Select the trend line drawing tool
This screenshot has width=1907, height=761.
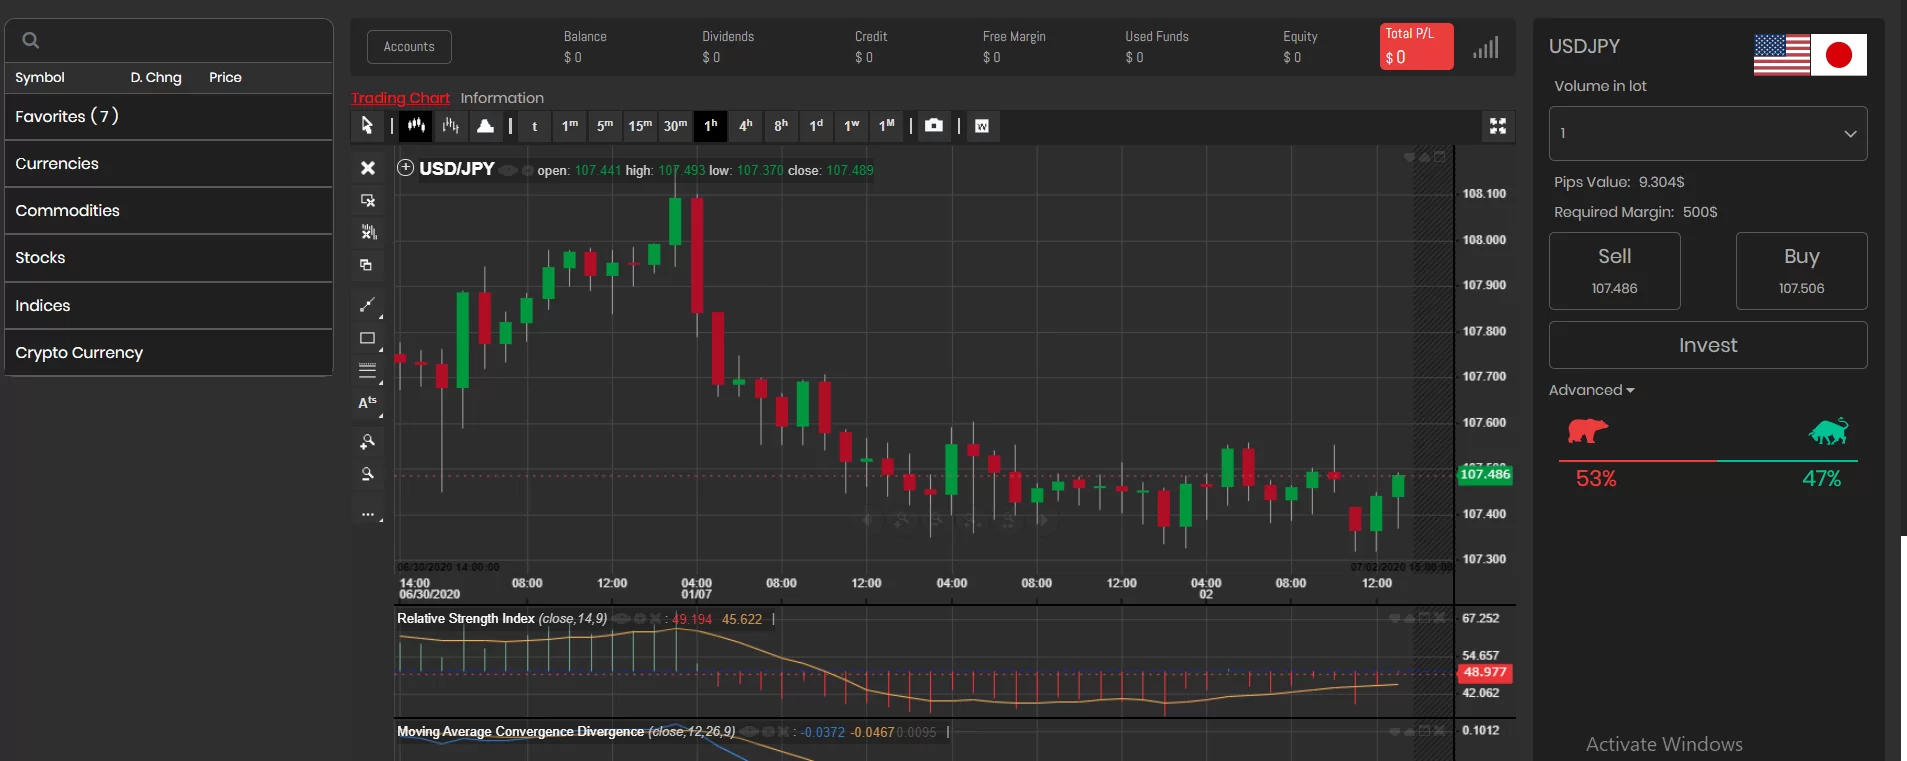368,304
